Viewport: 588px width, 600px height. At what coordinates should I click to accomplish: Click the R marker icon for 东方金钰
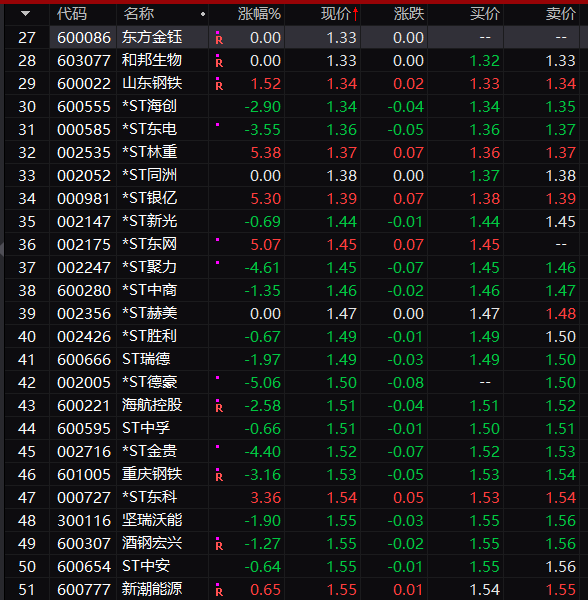(x=219, y=38)
